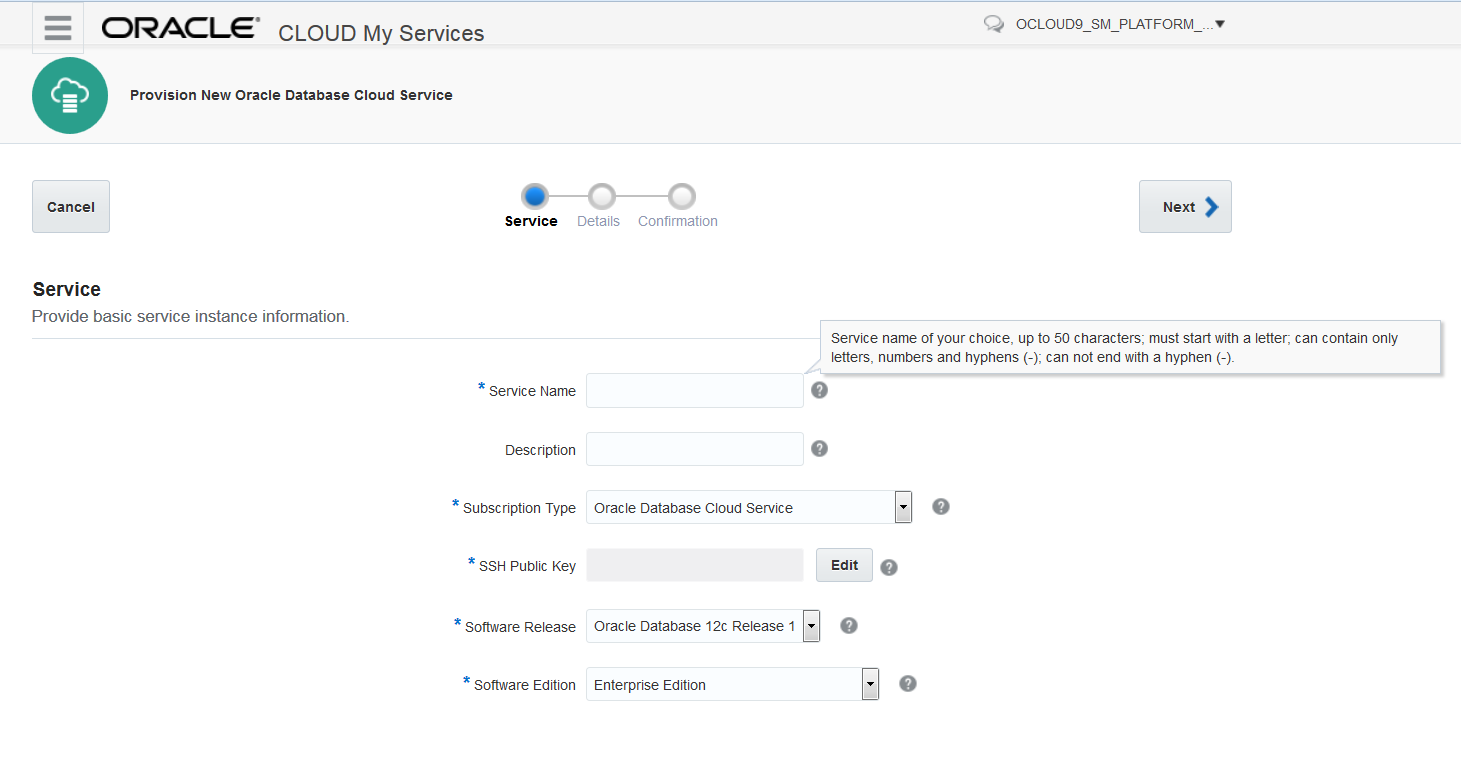Click inside the Service Name input field
1461x778 pixels.
(x=694, y=390)
